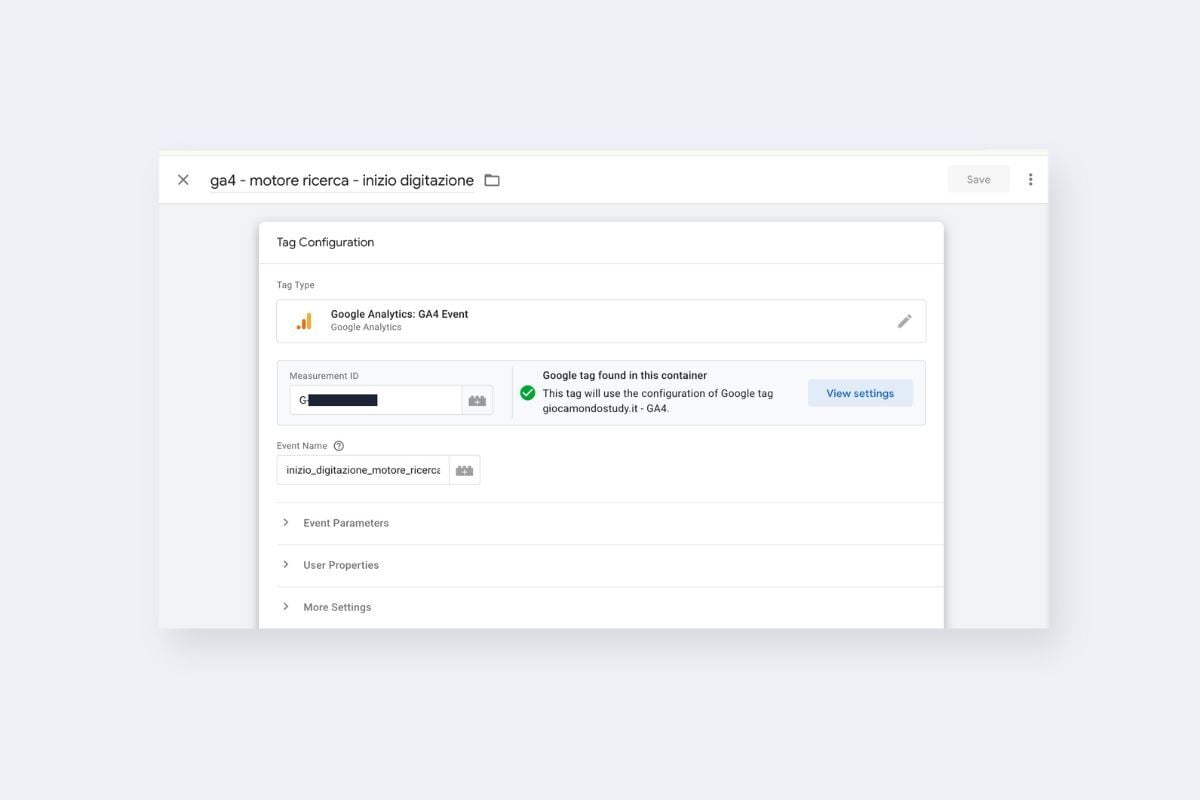
Task: Click 'Google tag found in this container' text
Action: tap(625, 376)
